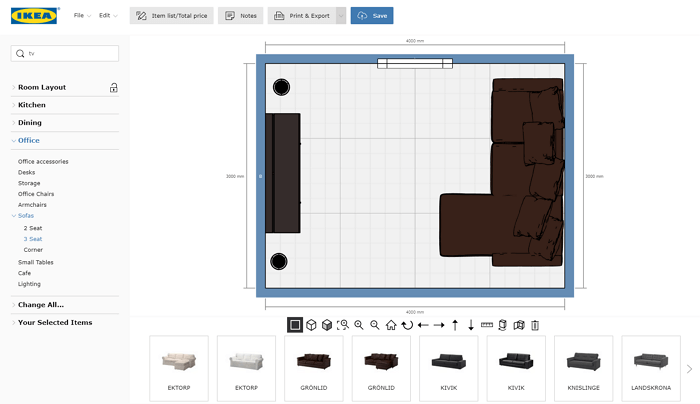Expand the Kitchen category
This screenshot has width=700, height=404.
point(32,105)
